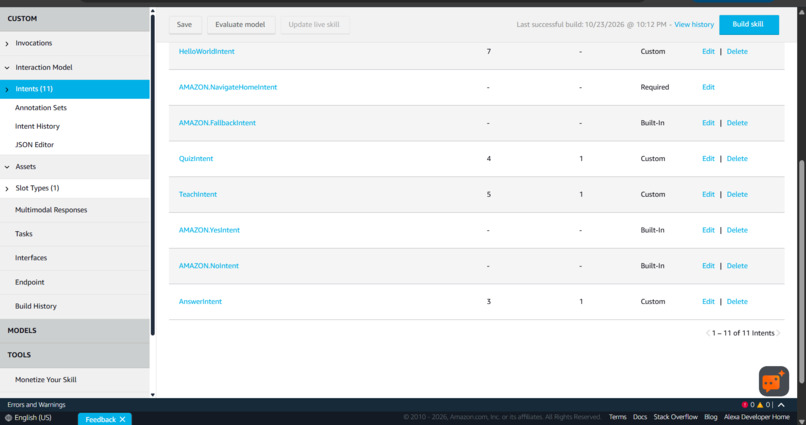Open Tasks in sidebar

pyautogui.click(x=24, y=233)
